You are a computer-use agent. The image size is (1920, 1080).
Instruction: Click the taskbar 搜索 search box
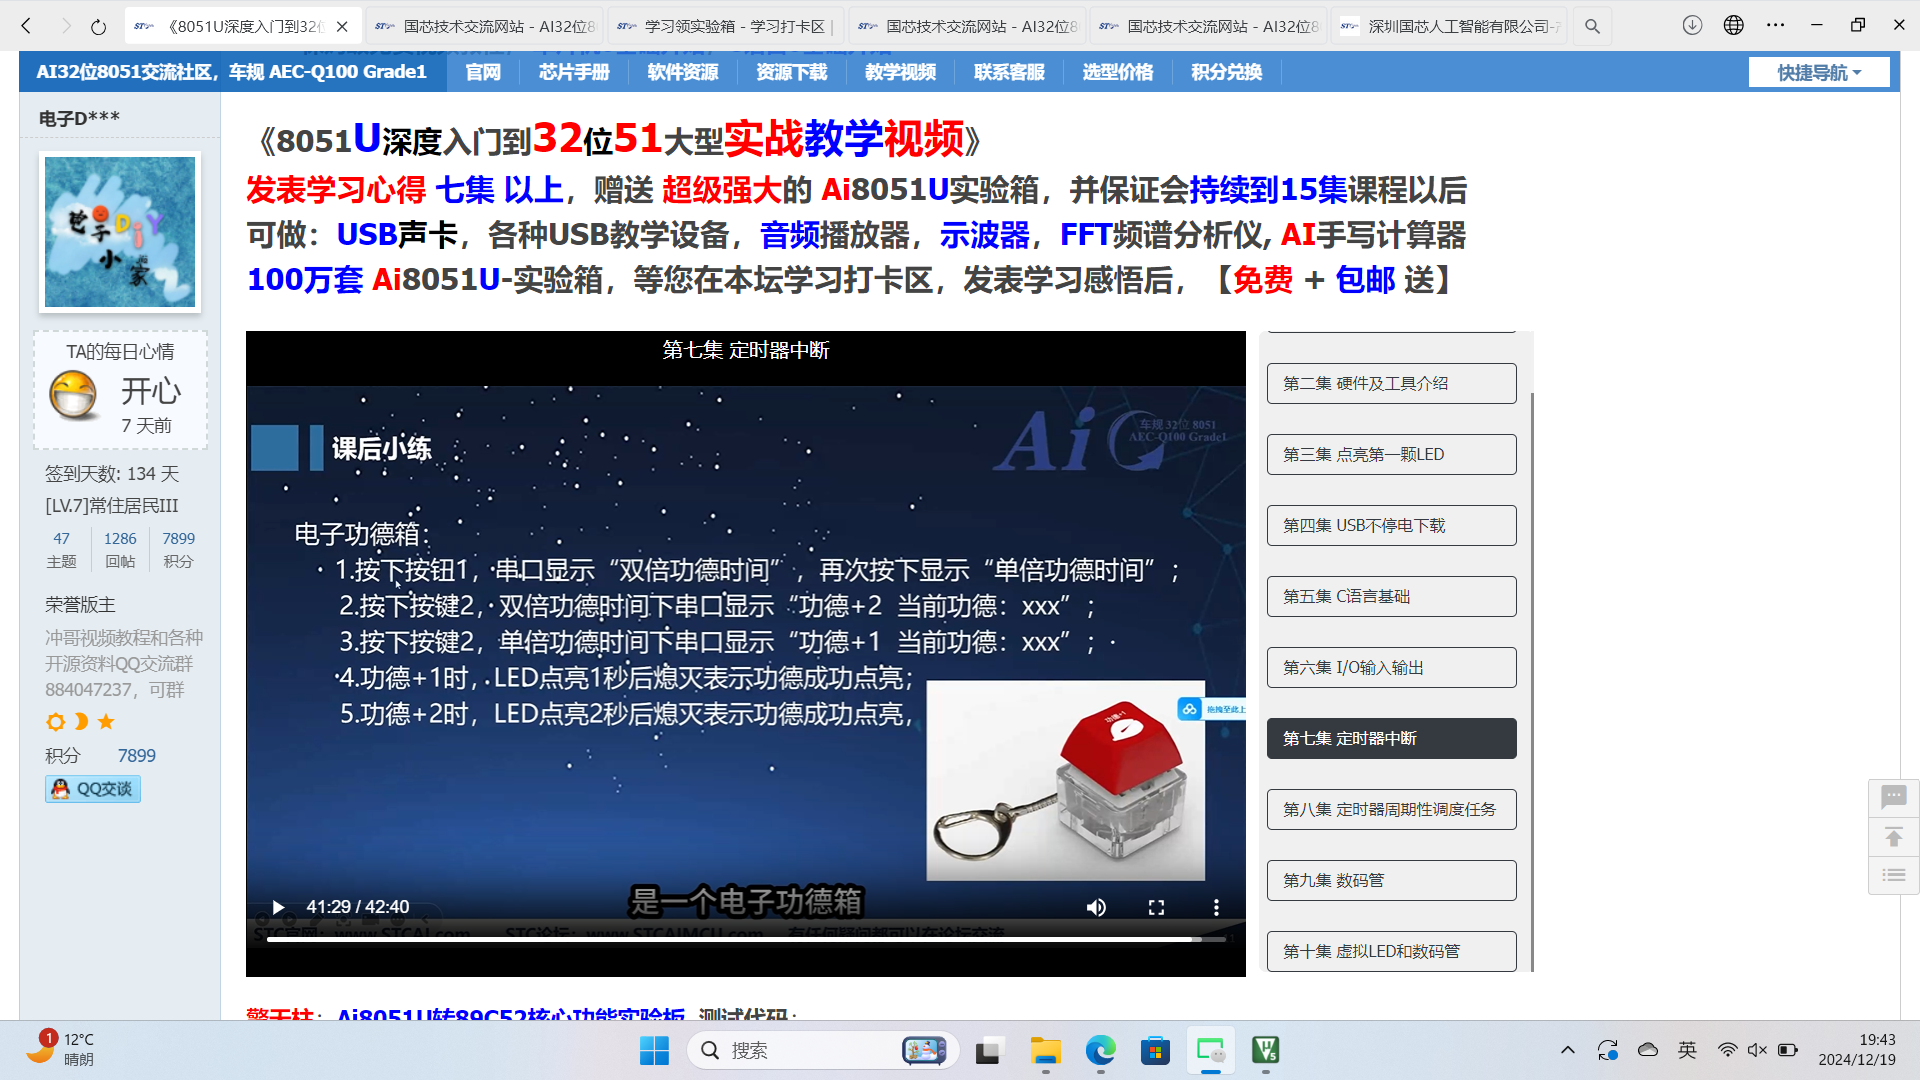click(823, 1050)
